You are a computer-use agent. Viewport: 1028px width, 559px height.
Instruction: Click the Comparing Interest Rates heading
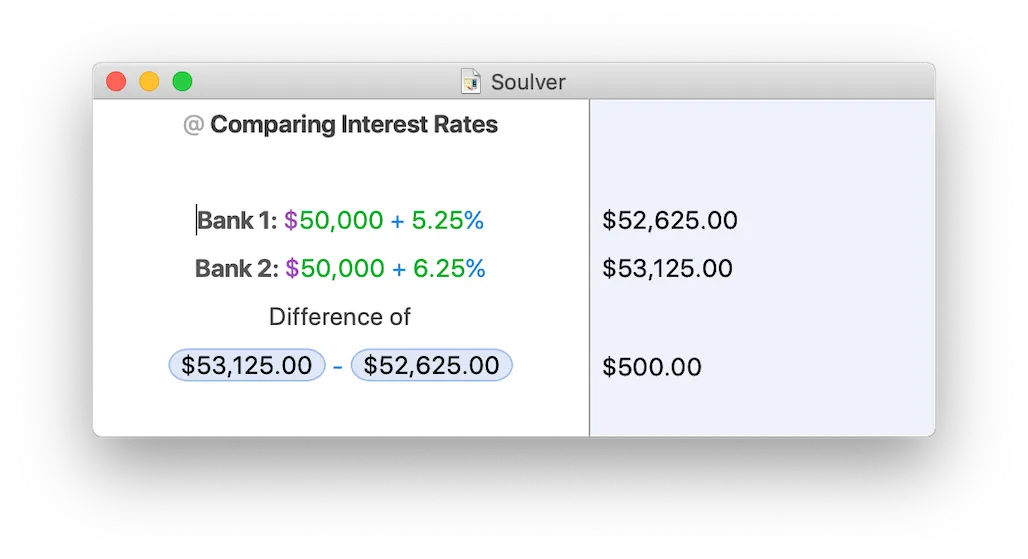pyautogui.click(x=354, y=125)
